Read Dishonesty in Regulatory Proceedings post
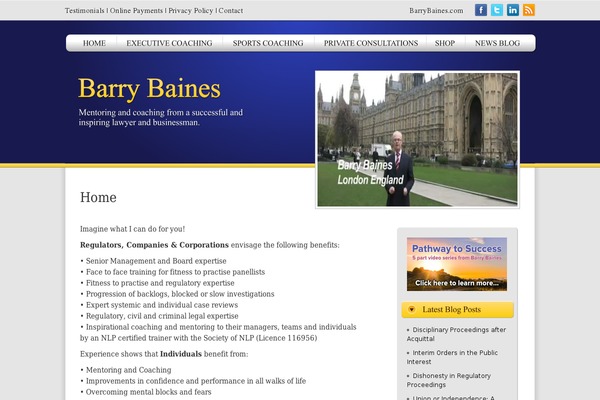The width and height of the screenshot is (600, 400). 448,380
